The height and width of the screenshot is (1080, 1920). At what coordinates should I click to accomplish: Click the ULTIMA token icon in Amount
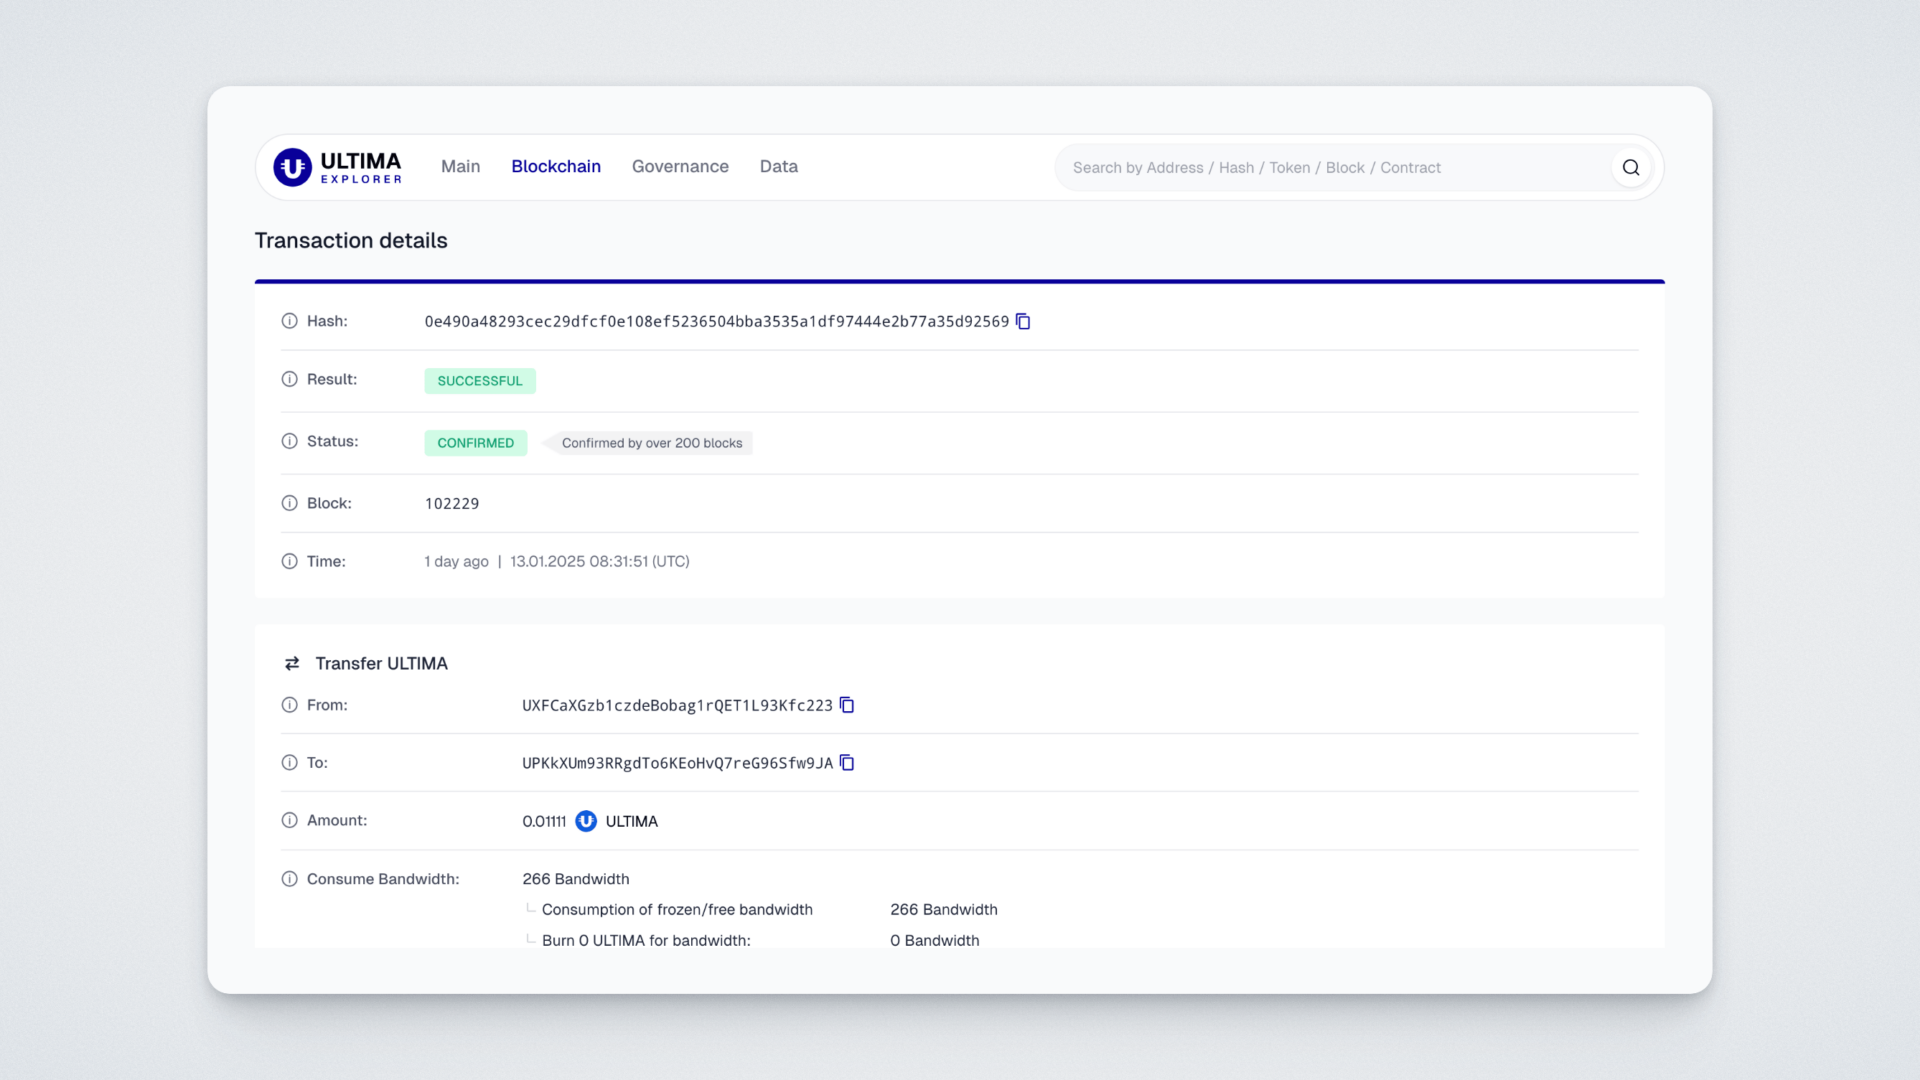(586, 821)
